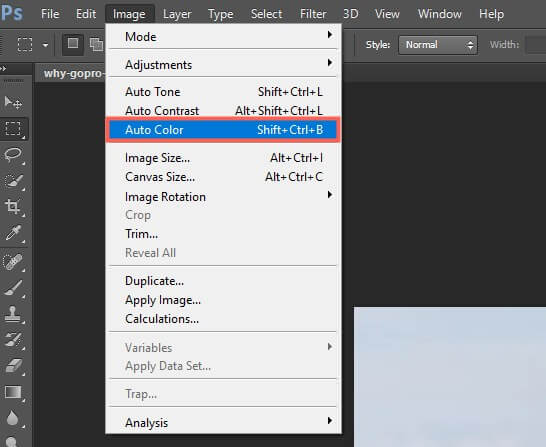The width and height of the screenshot is (546, 447).
Task: Open the Filter menu
Action: coord(313,14)
